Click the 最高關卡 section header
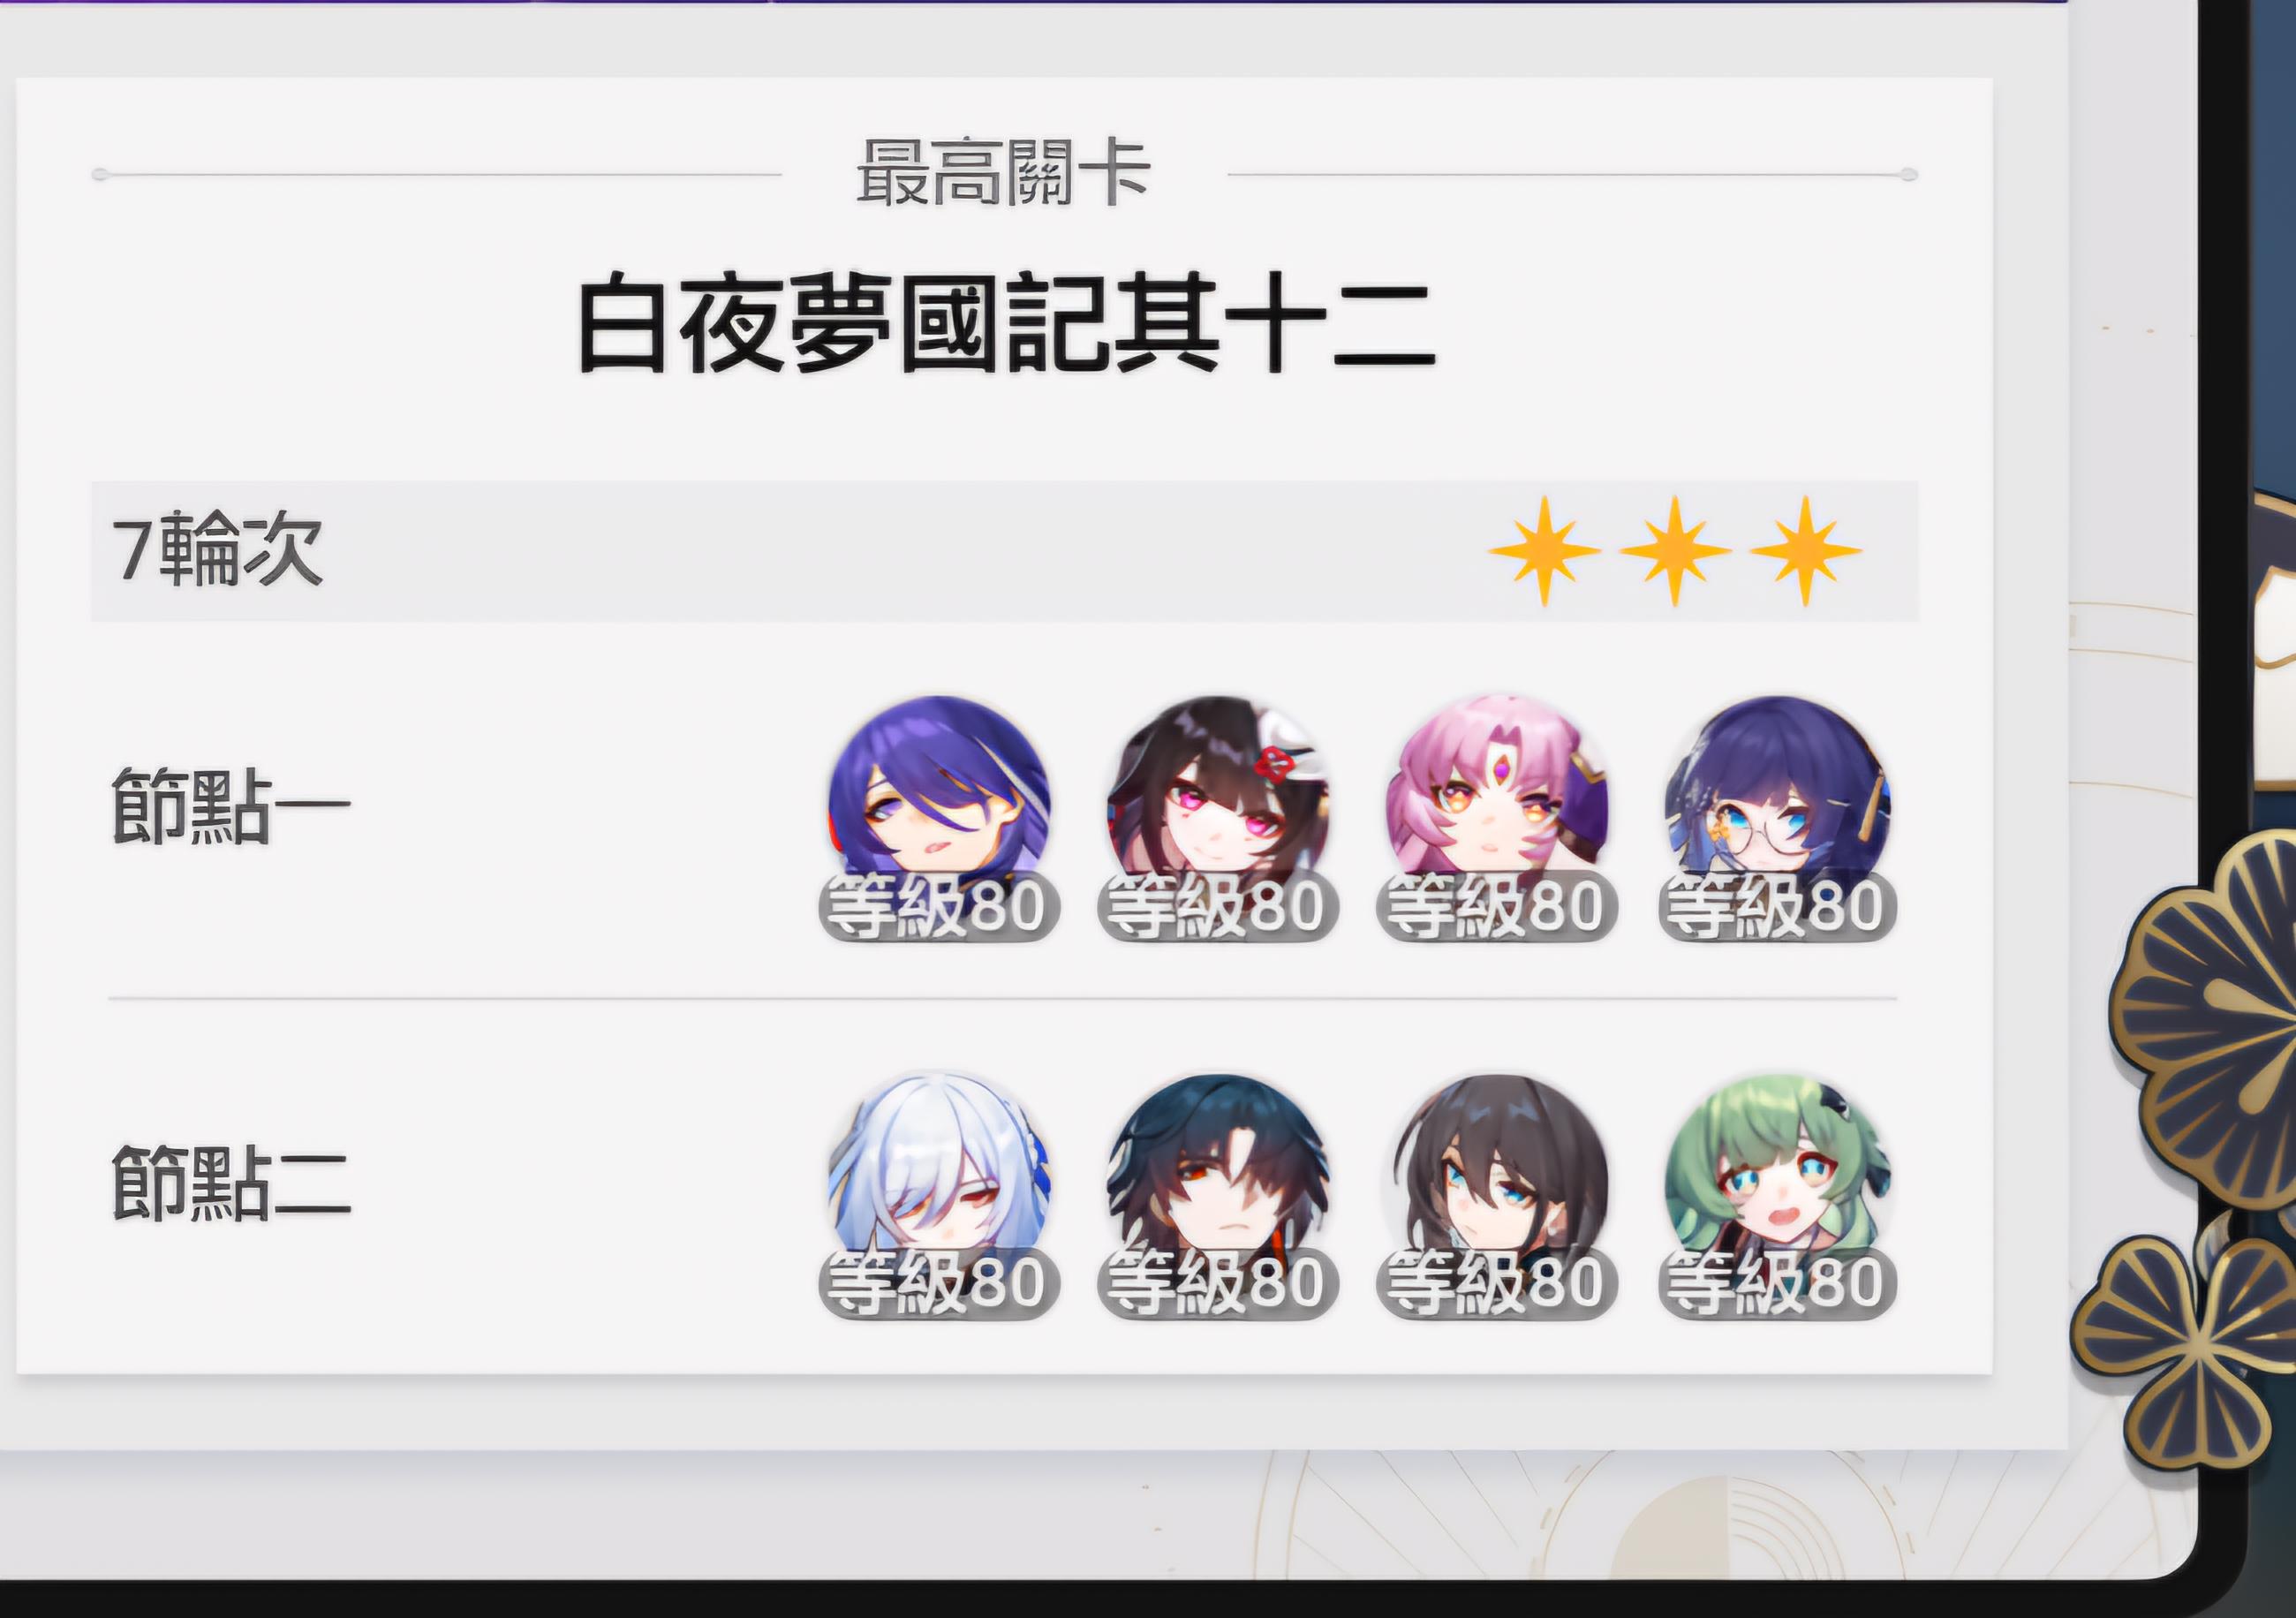2296x1618 pixels. pyautogui.click(x=1003, y=174)
